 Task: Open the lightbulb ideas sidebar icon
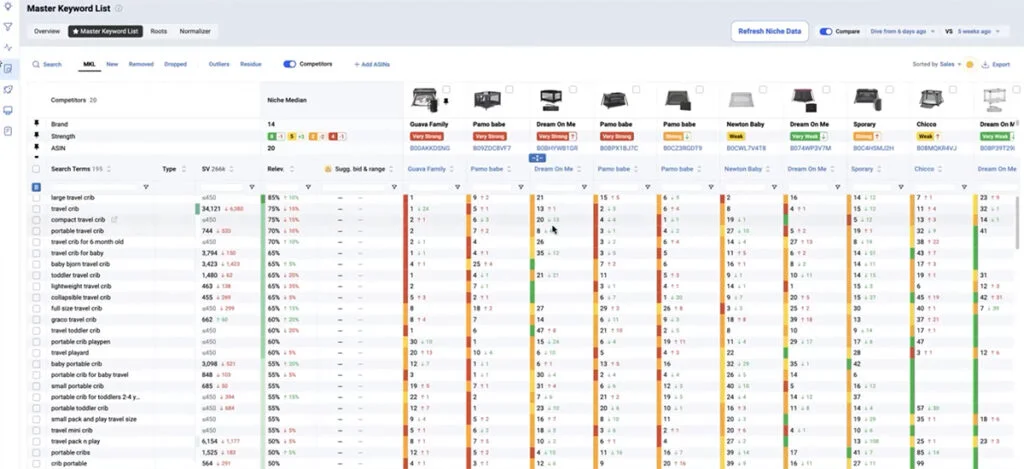click(8, 6)
